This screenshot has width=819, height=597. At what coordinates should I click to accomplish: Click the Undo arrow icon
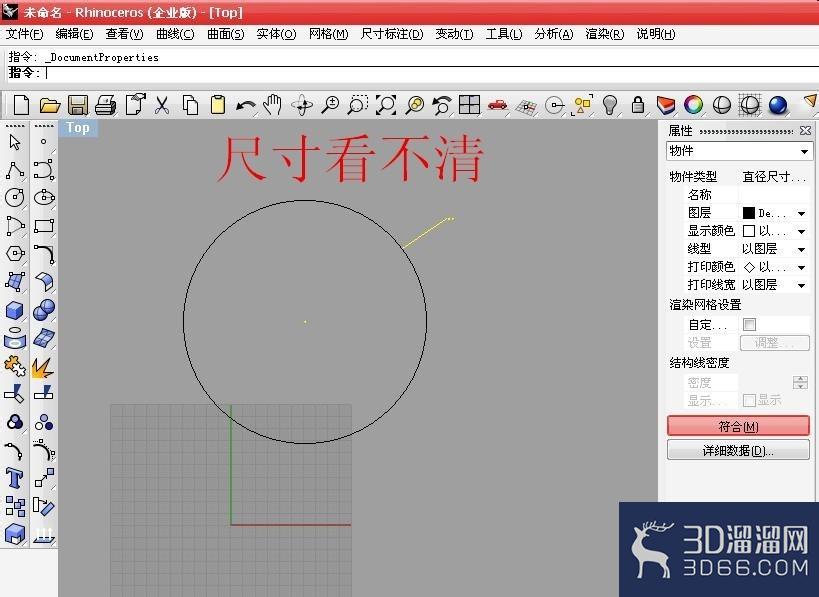[x=245, y=106]
